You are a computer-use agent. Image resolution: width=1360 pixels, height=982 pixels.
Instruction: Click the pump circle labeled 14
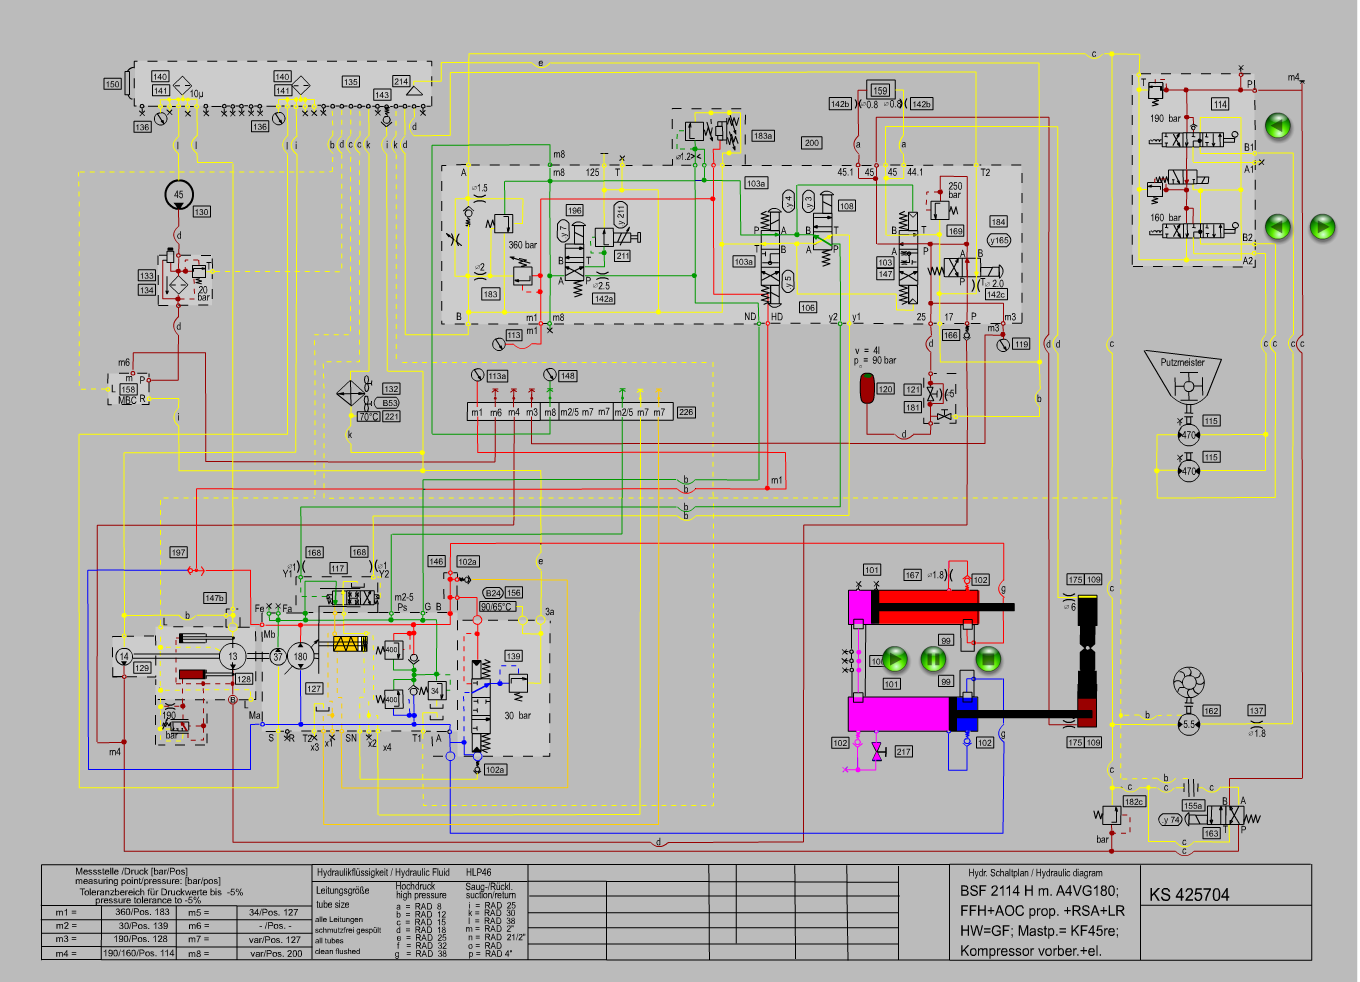[124, 656]
